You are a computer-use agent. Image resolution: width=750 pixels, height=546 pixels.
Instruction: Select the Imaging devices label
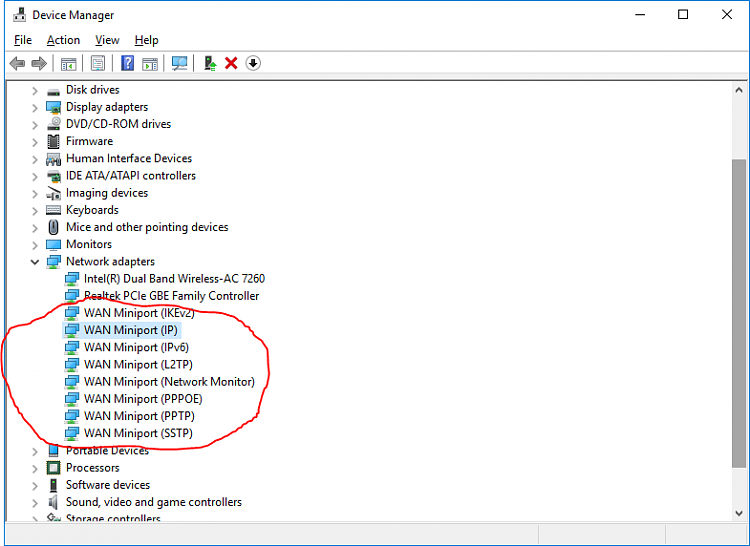click(x=107, y=193)
